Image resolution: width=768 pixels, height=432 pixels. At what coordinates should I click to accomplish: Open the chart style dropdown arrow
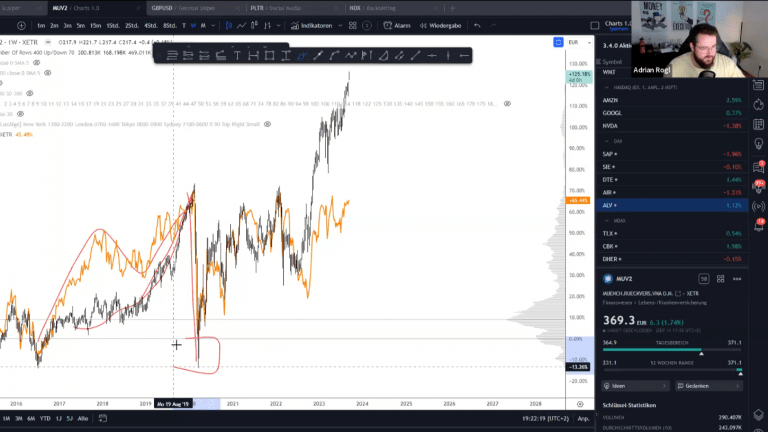pos(278,25)
